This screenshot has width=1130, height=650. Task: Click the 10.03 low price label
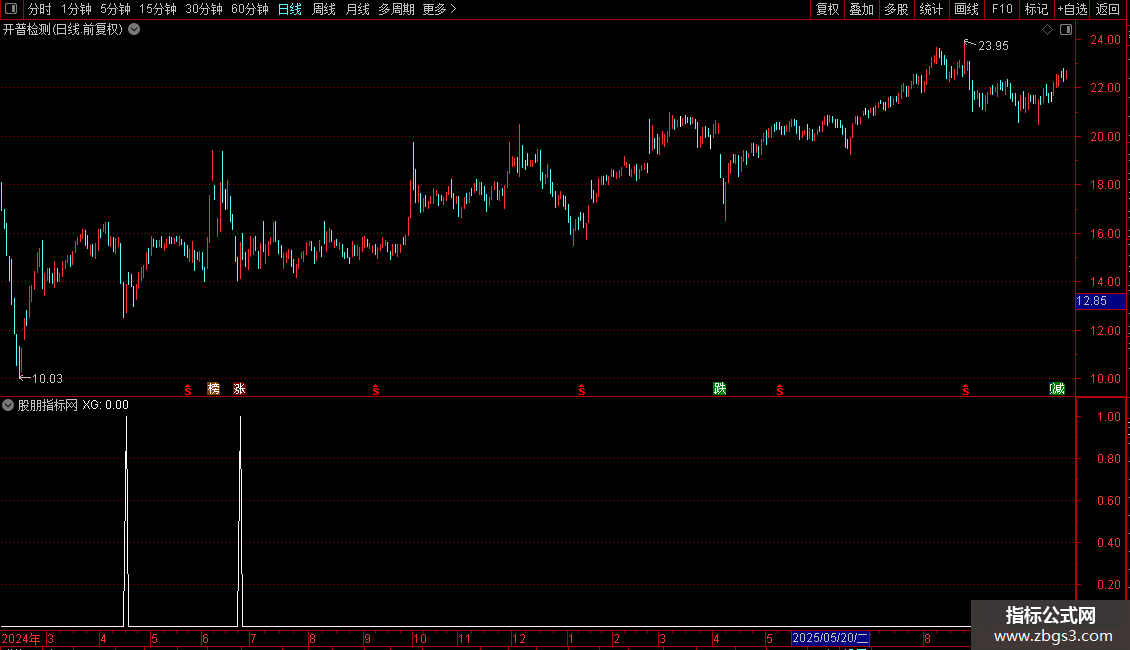(x=47, y=378)
